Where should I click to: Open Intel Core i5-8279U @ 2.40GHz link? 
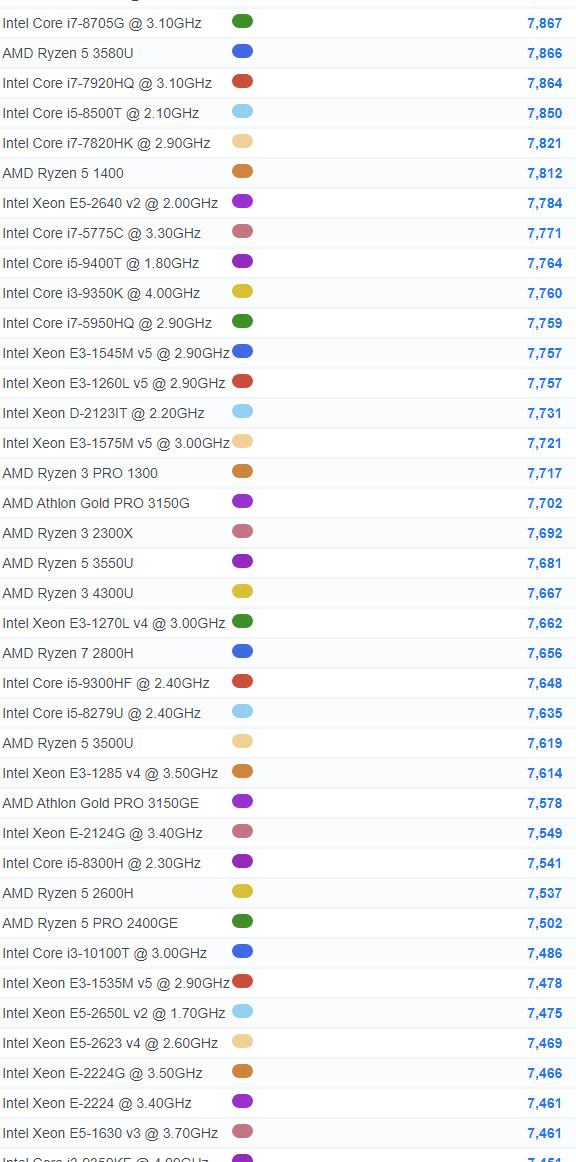coord(102,713)
